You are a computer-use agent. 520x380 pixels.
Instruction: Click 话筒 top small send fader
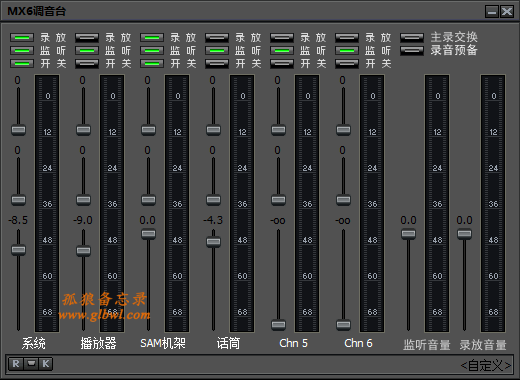click(213, 130)
